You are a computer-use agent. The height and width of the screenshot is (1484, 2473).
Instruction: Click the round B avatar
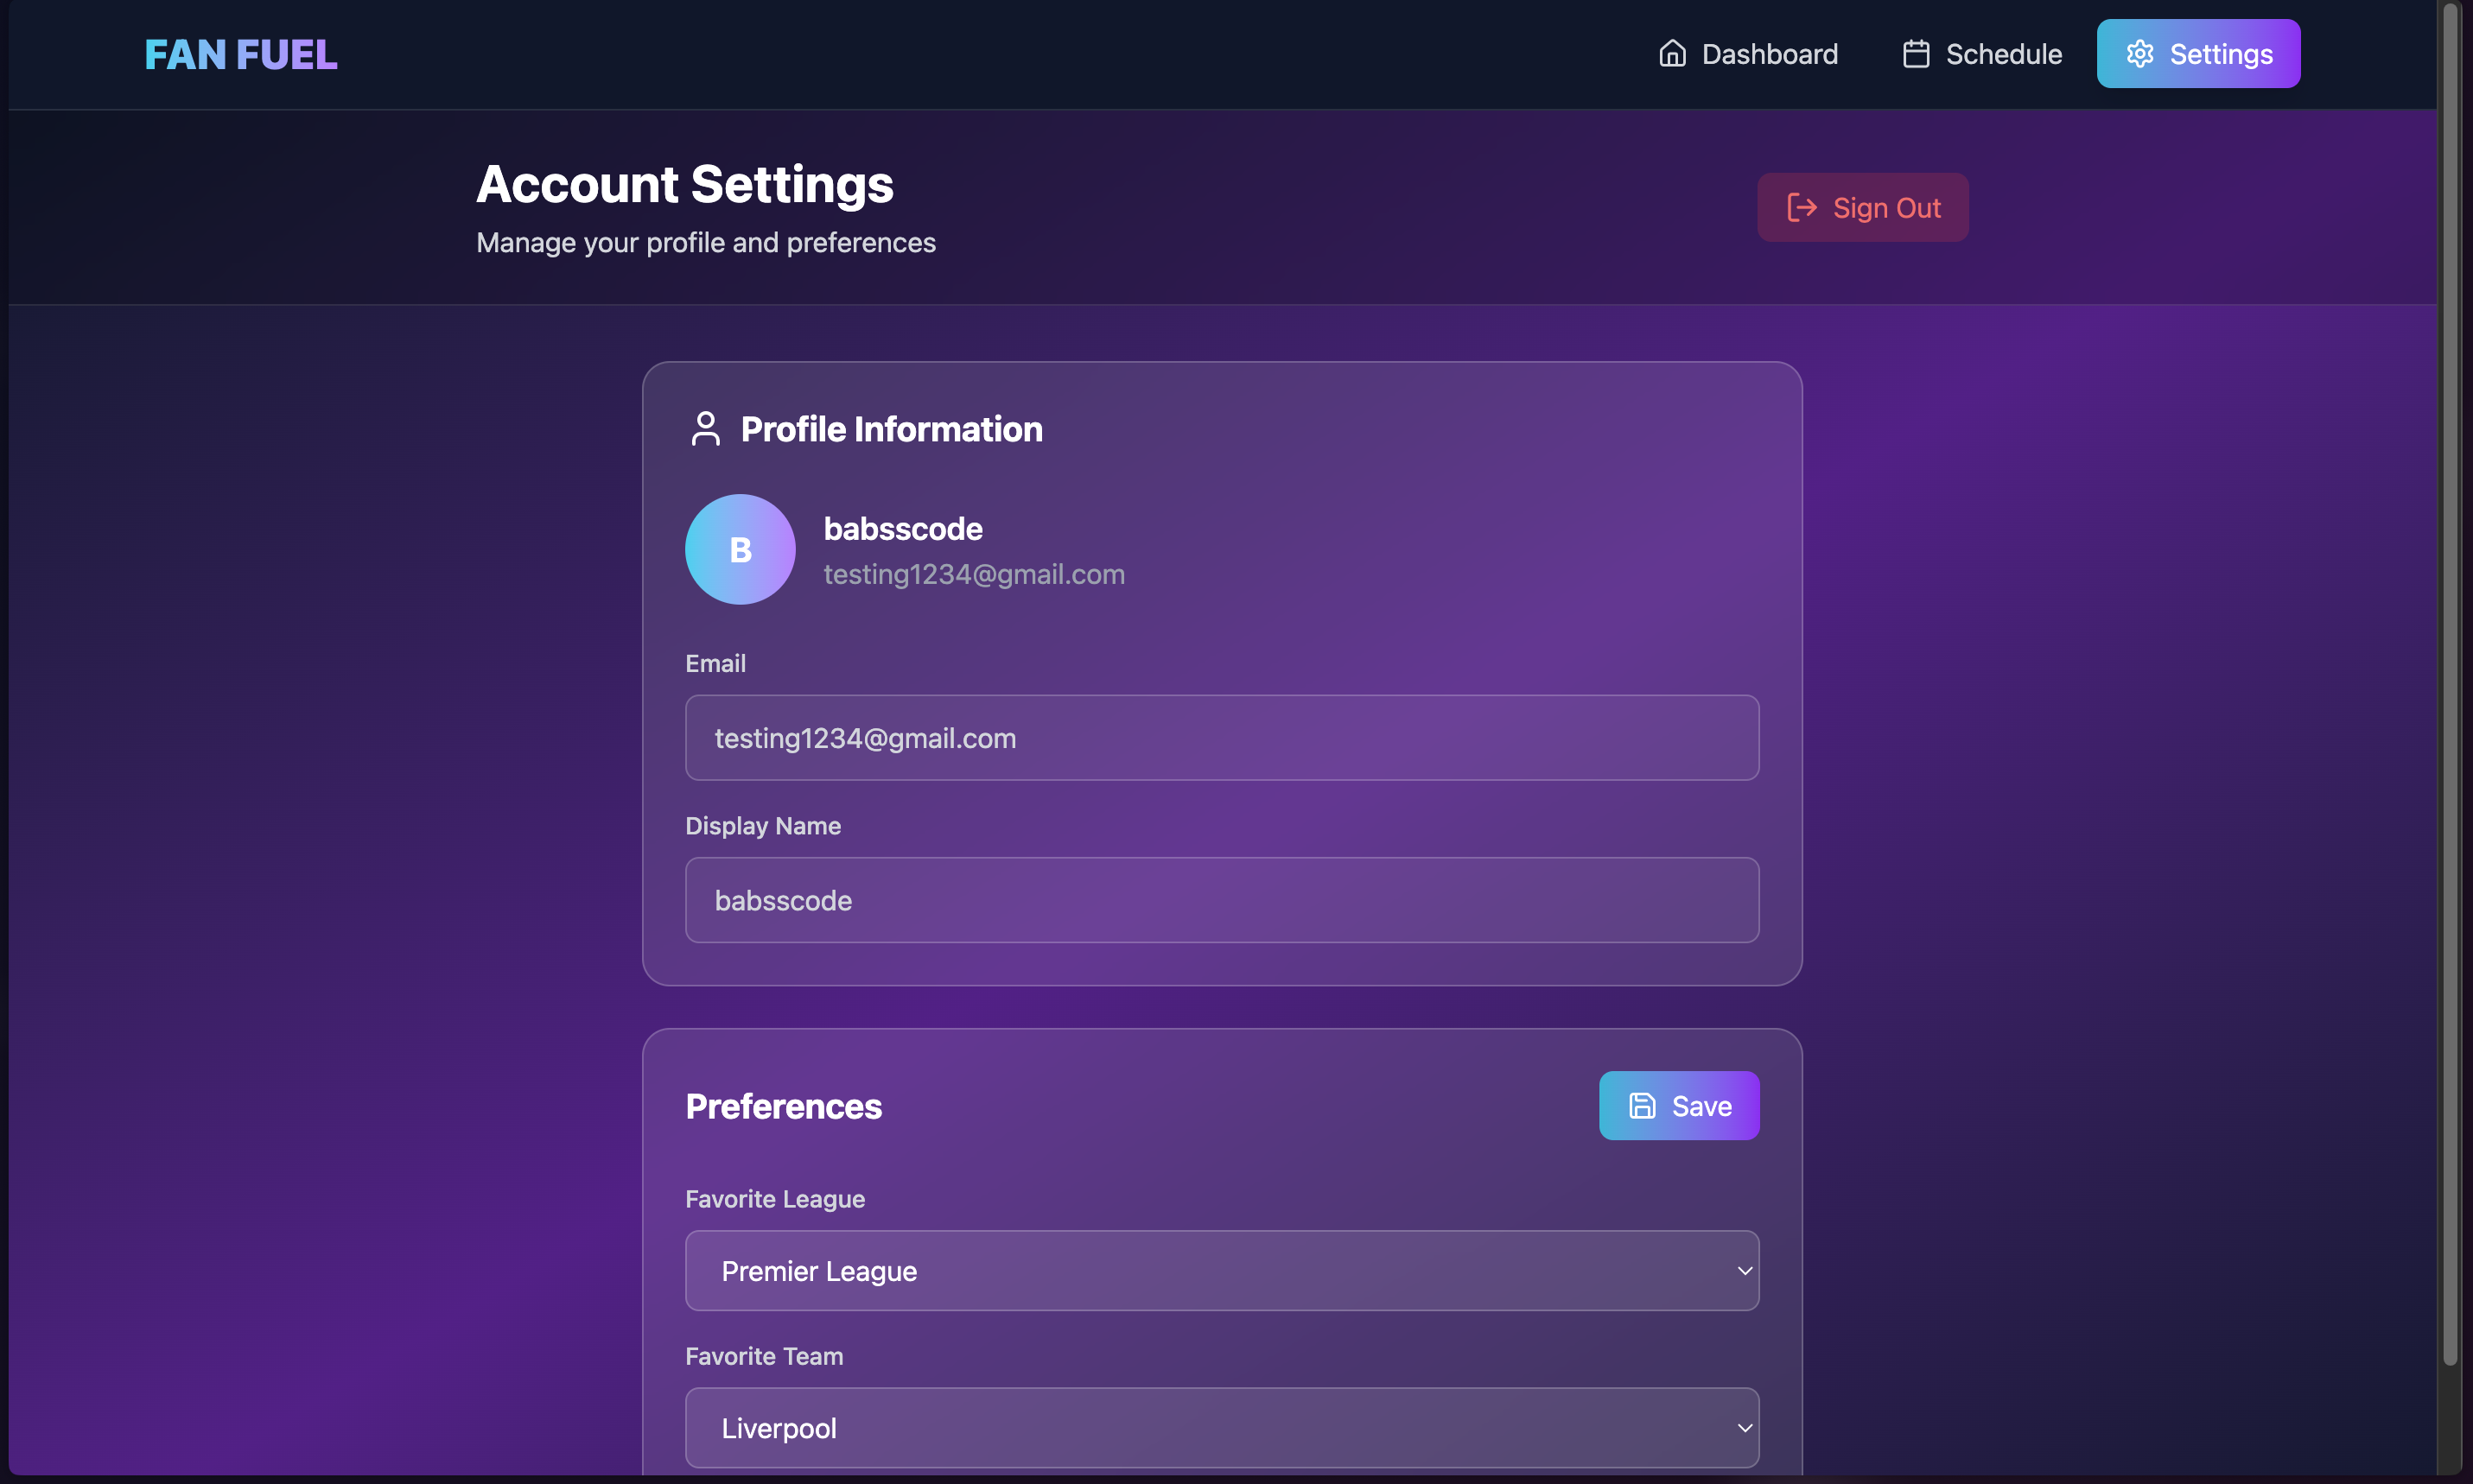click(x=740, y=549)
